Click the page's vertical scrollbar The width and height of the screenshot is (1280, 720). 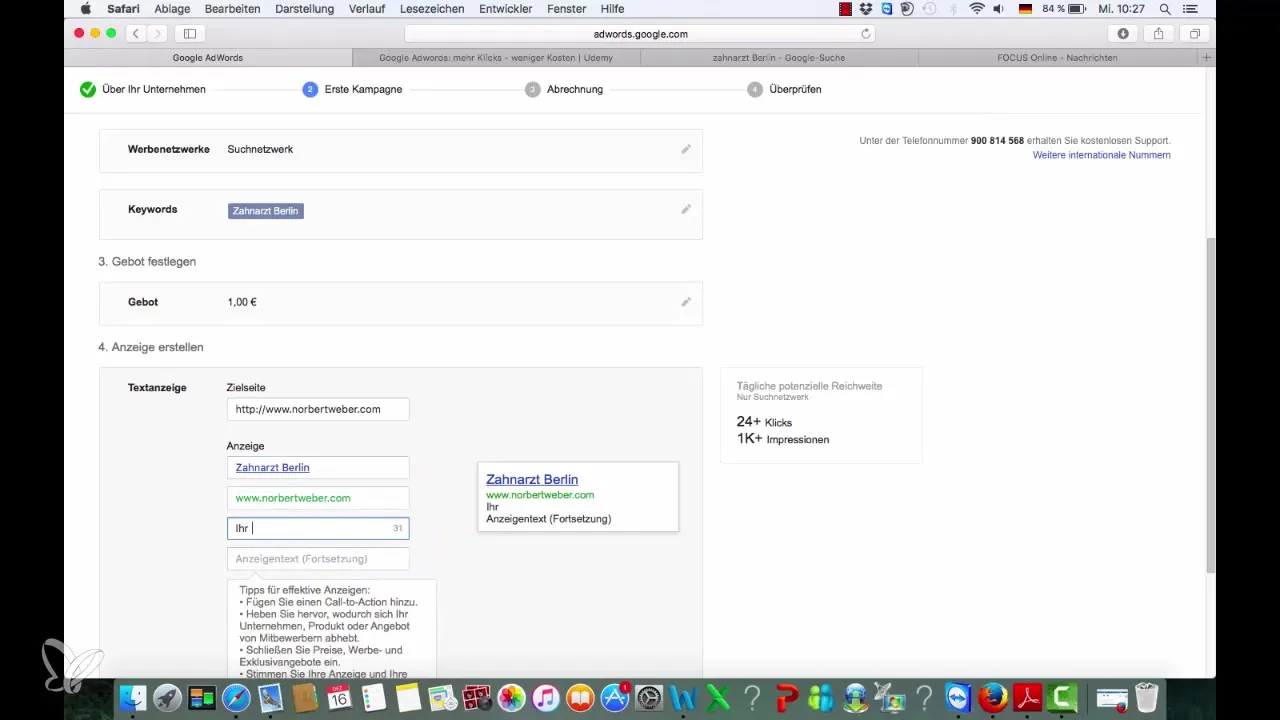tap(1210, 405)
